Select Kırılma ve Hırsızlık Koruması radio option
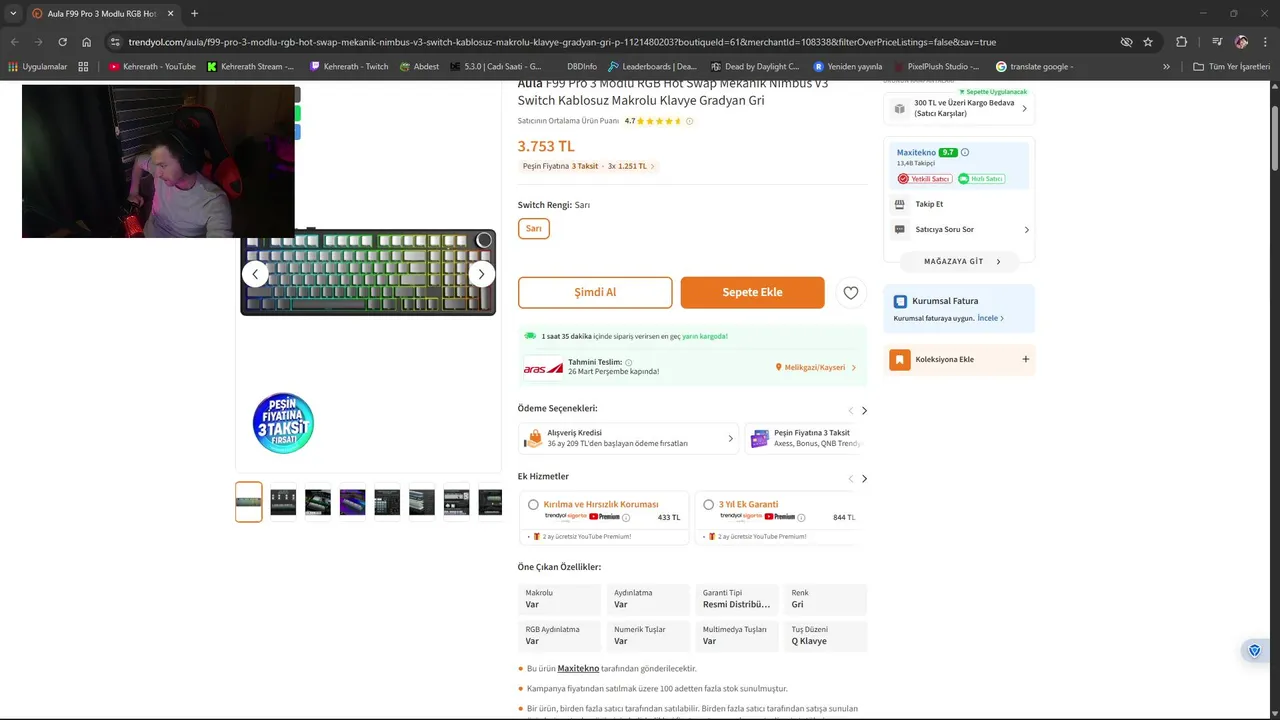The height and width of the screenshot is (720, 1280). point(533,505)
